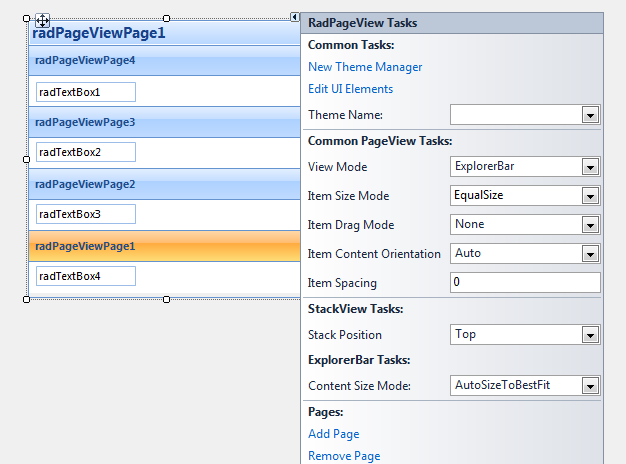Expand the Content Size Mode dropdown
Viewport: 626px width, 464px height.
click(590, 386)
